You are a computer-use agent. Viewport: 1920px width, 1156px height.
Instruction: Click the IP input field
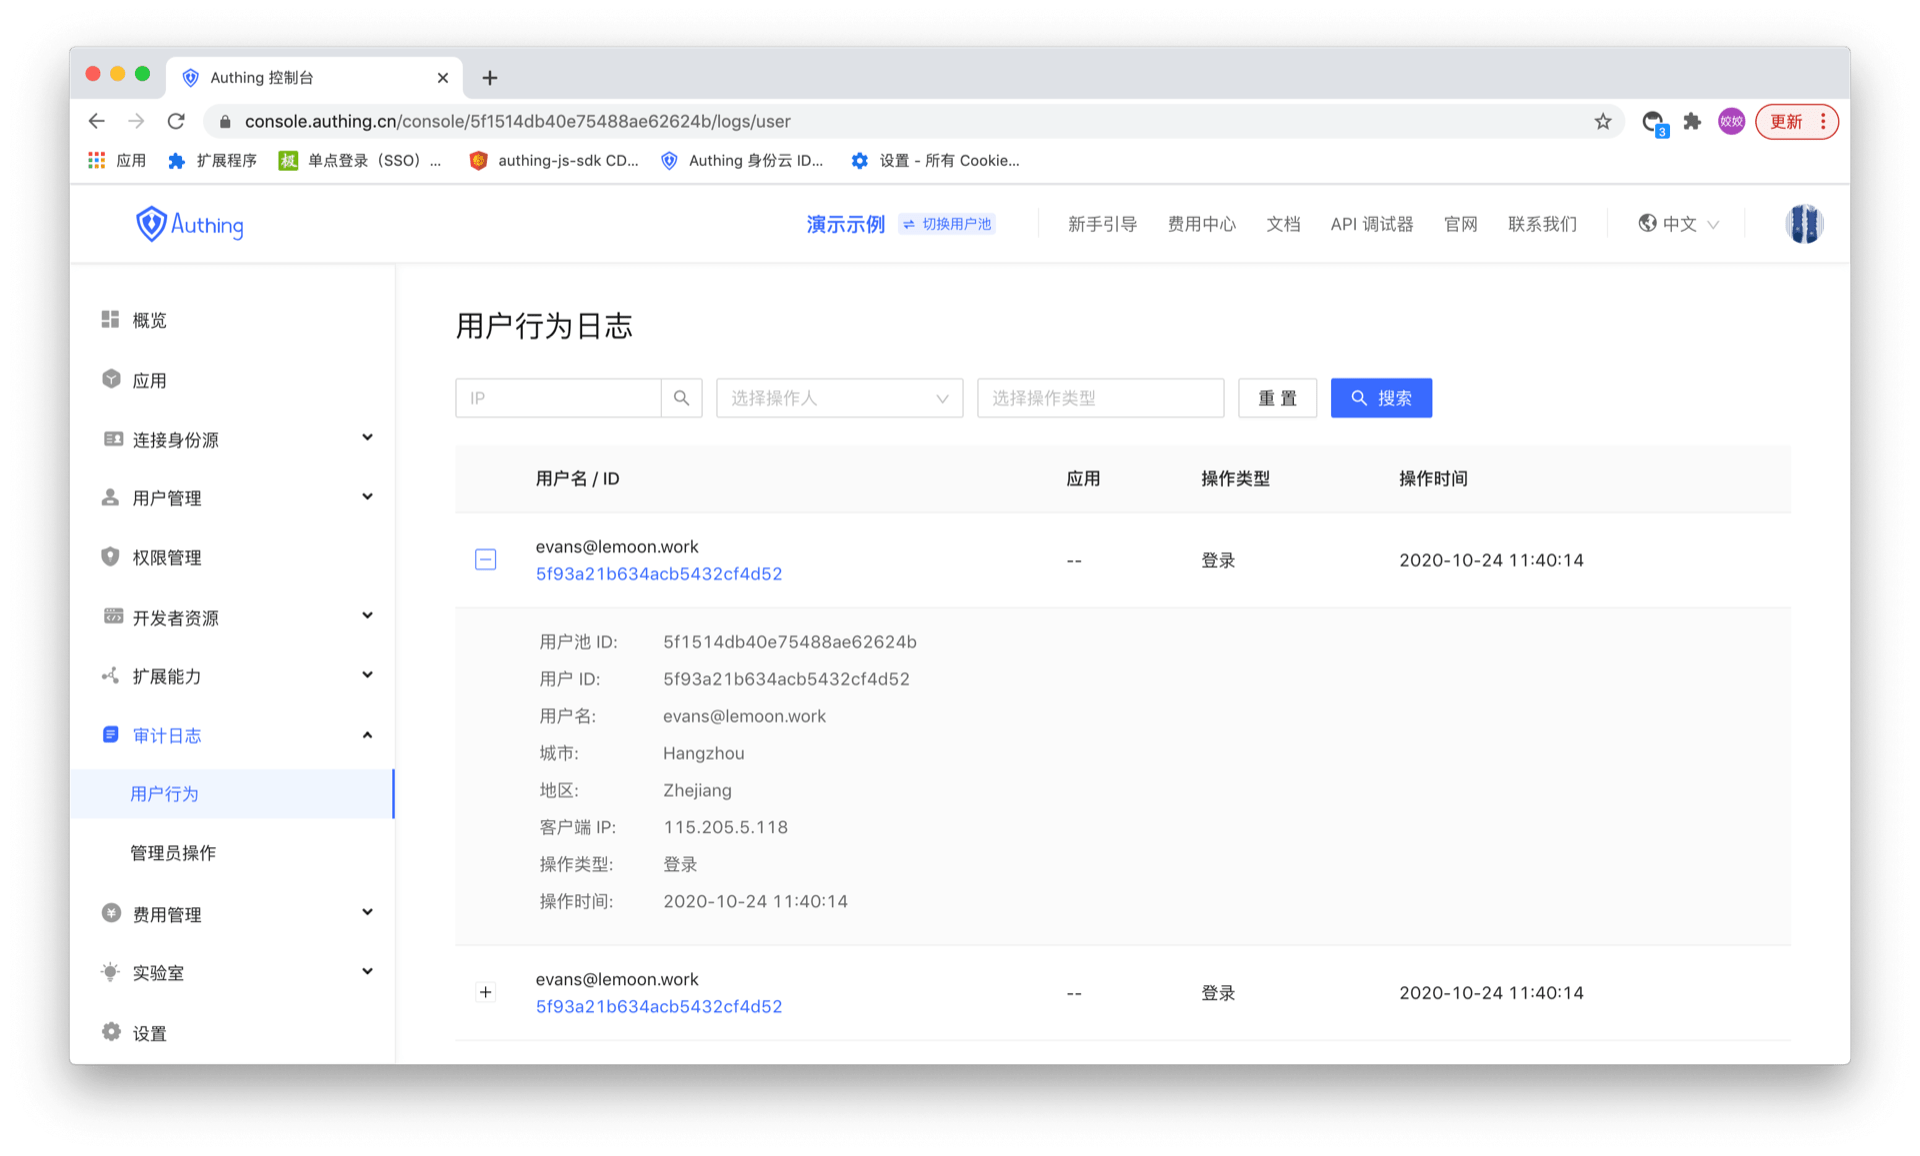[558, 398]
